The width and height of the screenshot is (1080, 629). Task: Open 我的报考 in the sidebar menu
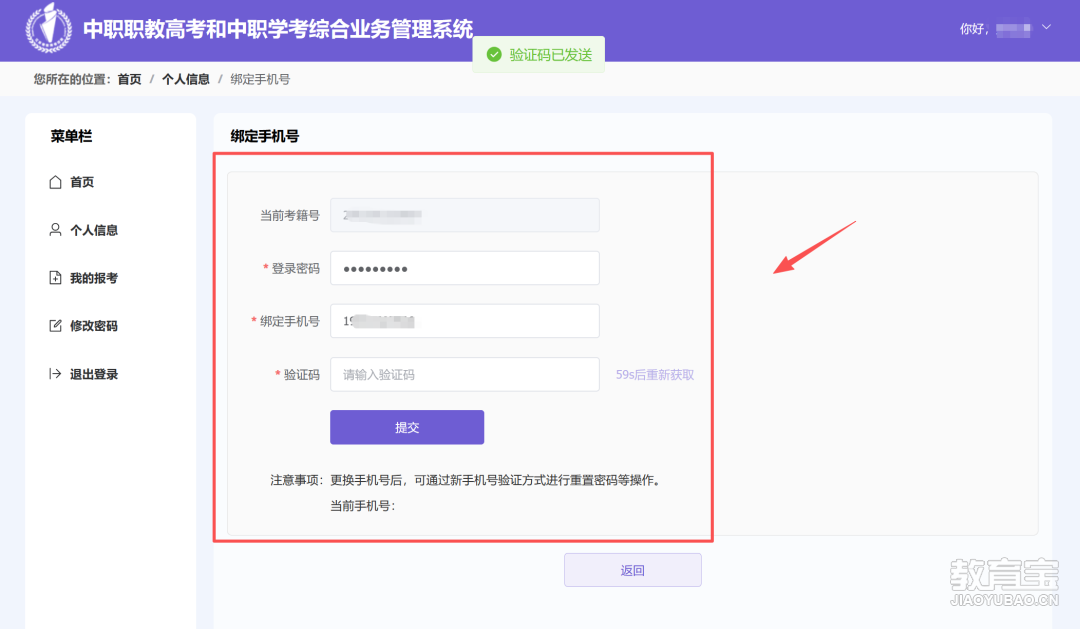click(x=94, y=278)
